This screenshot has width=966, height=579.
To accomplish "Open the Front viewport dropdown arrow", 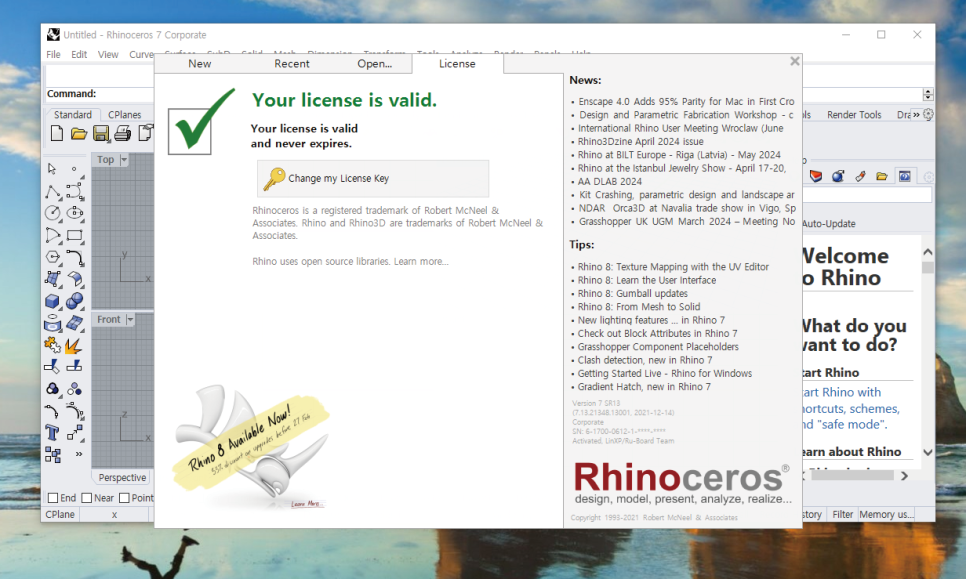I will point(130,320).
